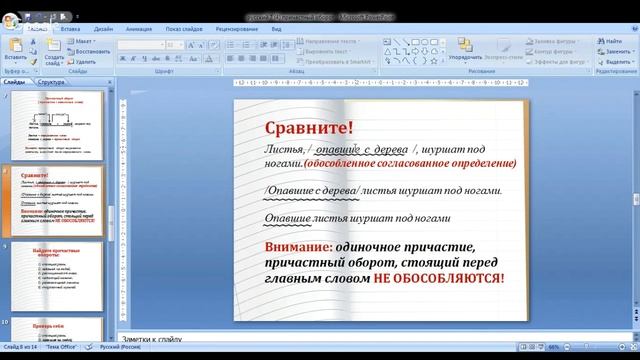Click the Font Color (A) swatch

pos(209,59)
